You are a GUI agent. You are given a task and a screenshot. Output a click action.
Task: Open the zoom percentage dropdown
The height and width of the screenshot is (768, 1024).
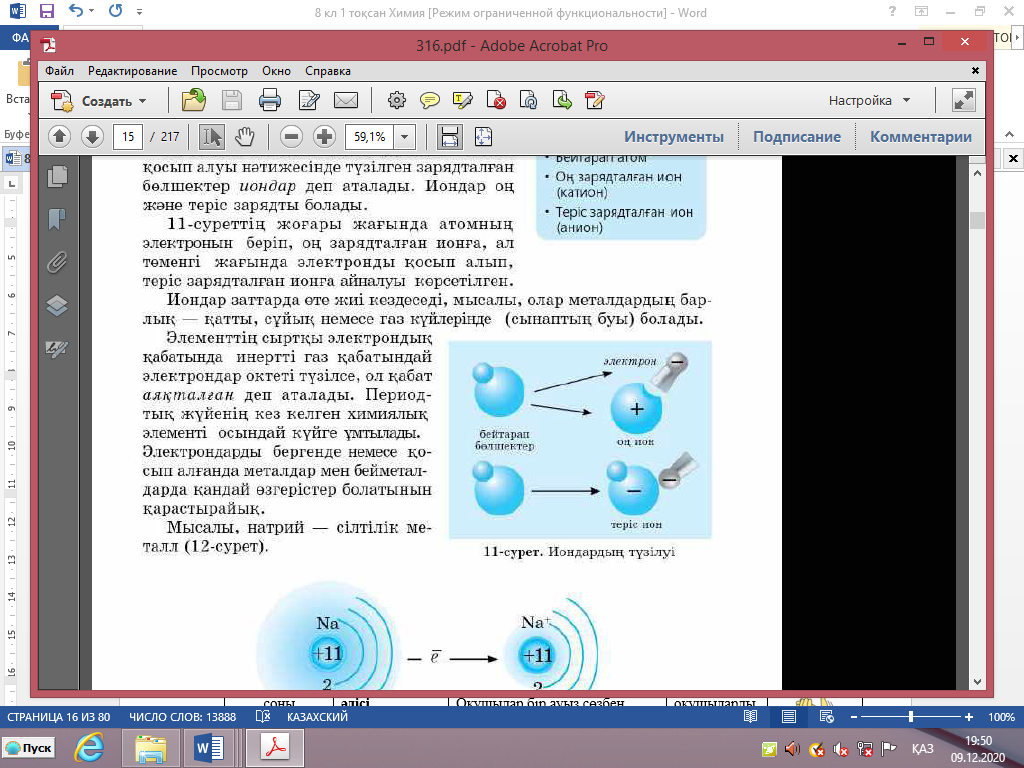coord(405,137)
